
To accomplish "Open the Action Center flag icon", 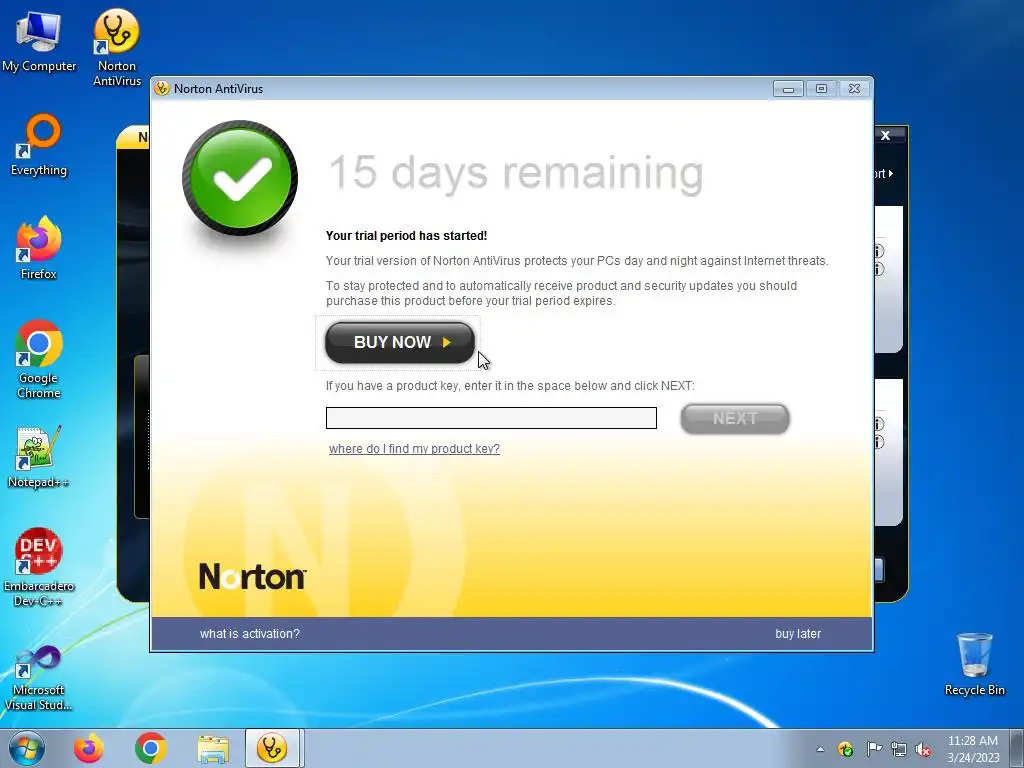I will click(x=873, y=749).
